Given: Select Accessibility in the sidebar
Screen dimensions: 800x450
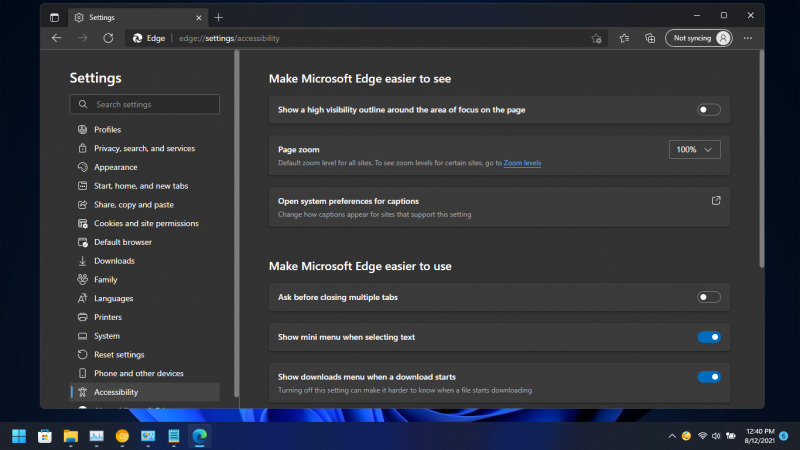Looking at the screenshot, I should coord(144,392).
